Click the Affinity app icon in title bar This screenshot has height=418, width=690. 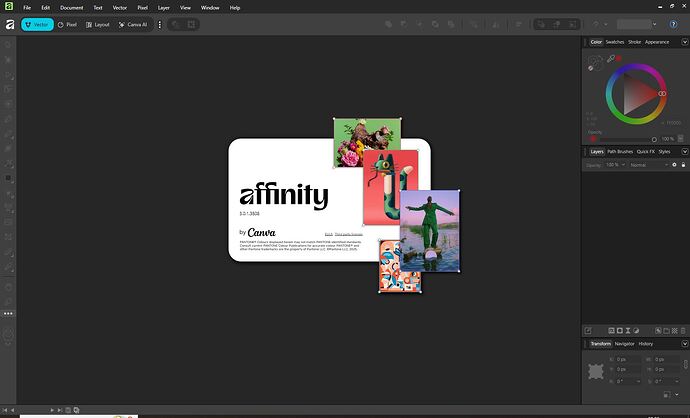9,6
